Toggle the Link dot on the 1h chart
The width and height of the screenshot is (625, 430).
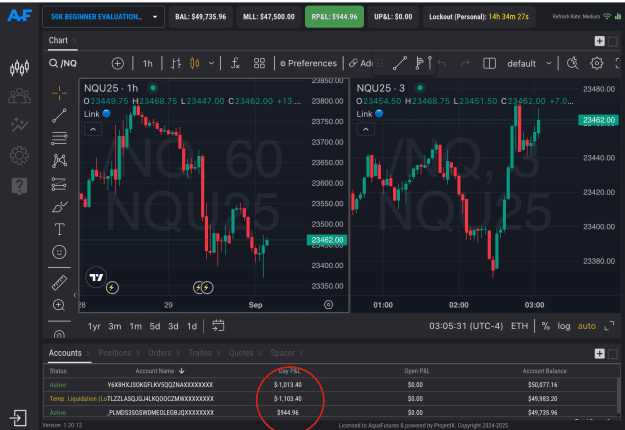point(106,114)
